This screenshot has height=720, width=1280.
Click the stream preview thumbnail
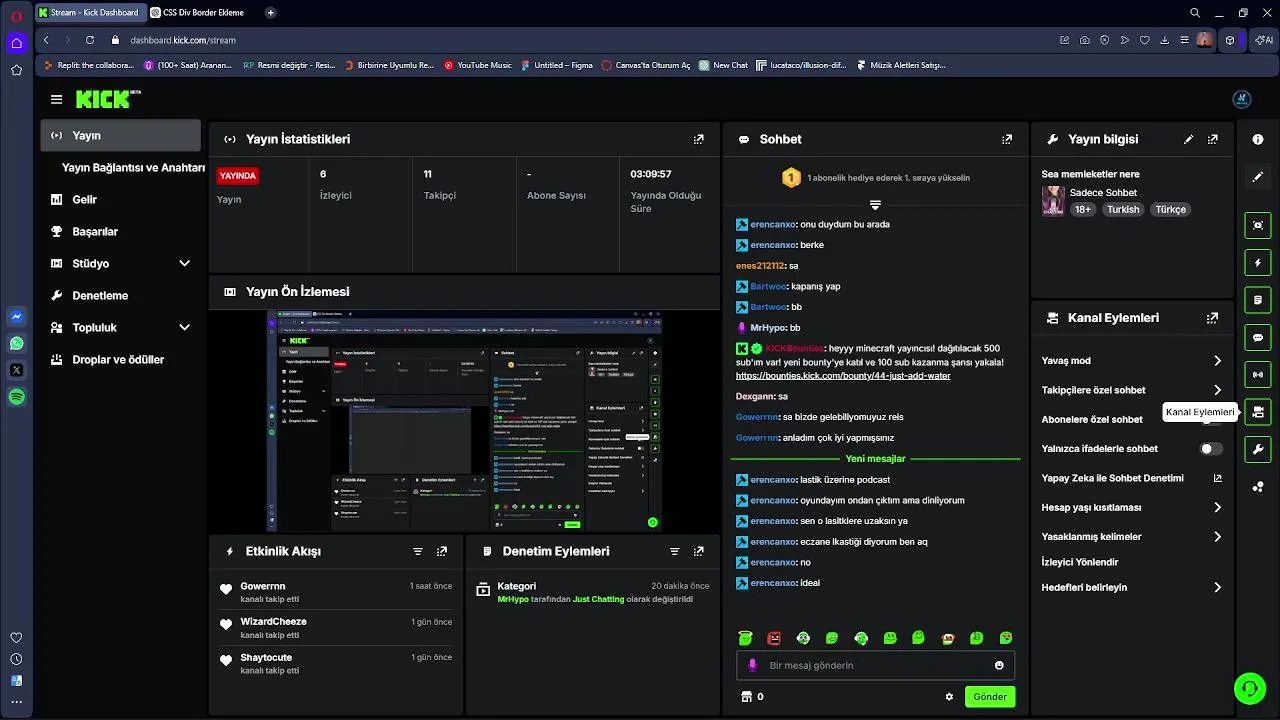[x=464, y=421]
